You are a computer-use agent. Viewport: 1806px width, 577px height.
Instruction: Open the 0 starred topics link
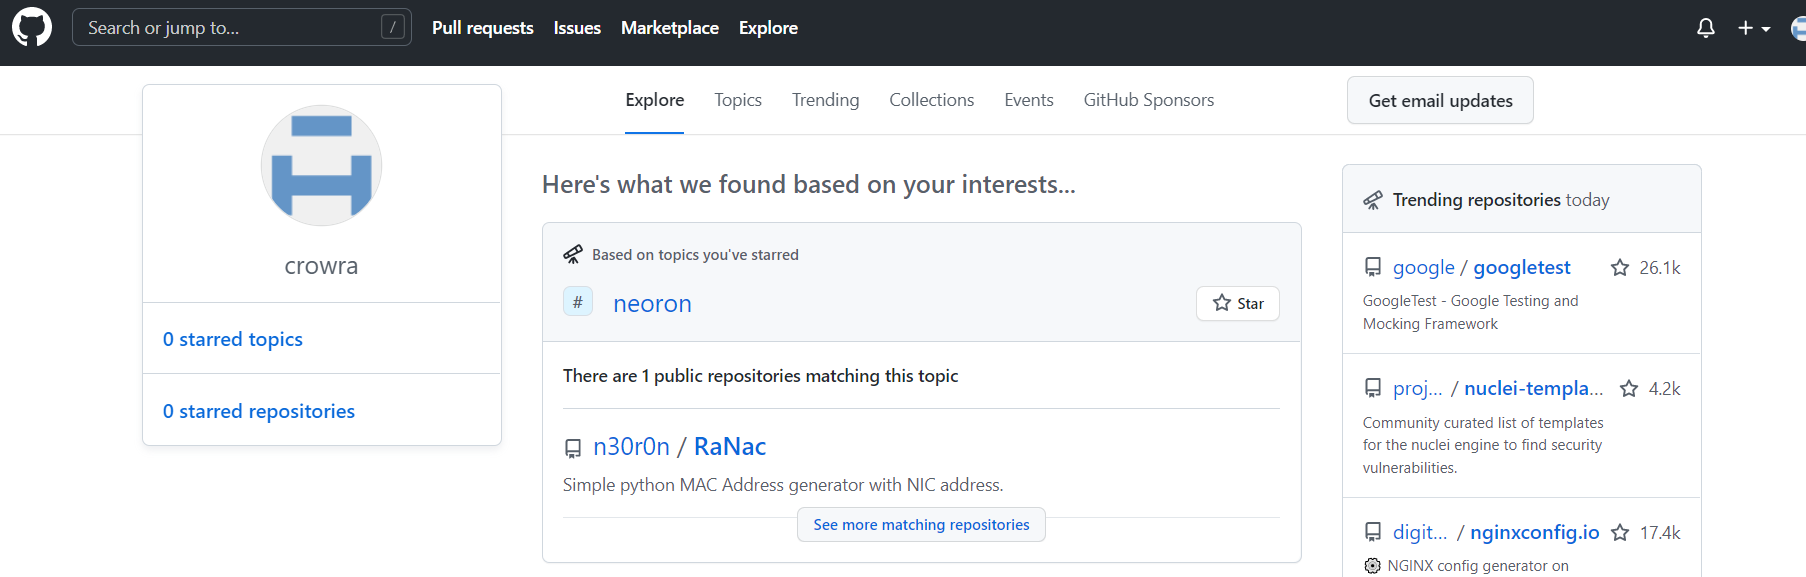233,340
